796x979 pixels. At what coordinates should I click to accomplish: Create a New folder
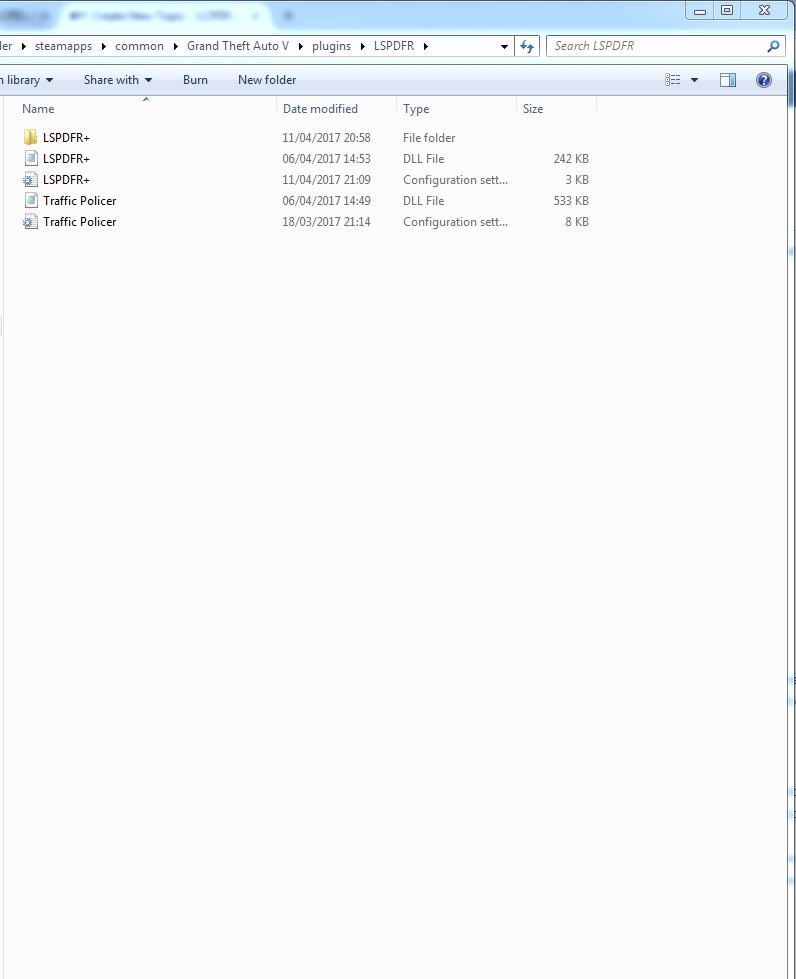[267, 80]
